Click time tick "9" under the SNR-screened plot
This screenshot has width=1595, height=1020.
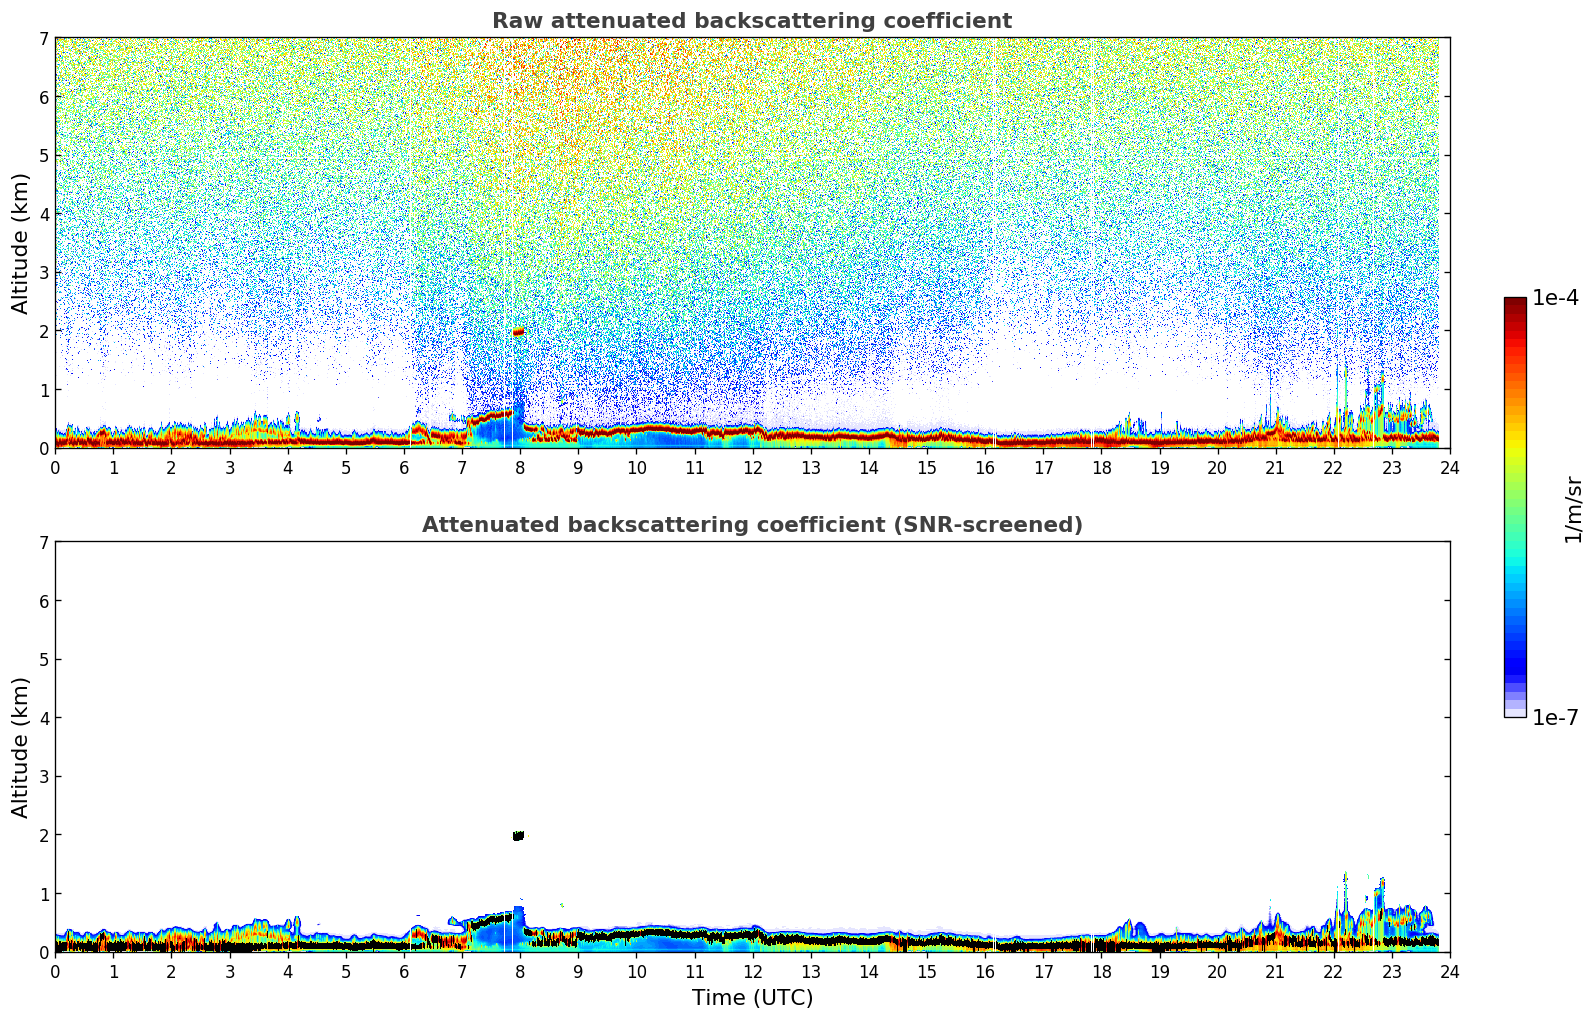point(578,971)
